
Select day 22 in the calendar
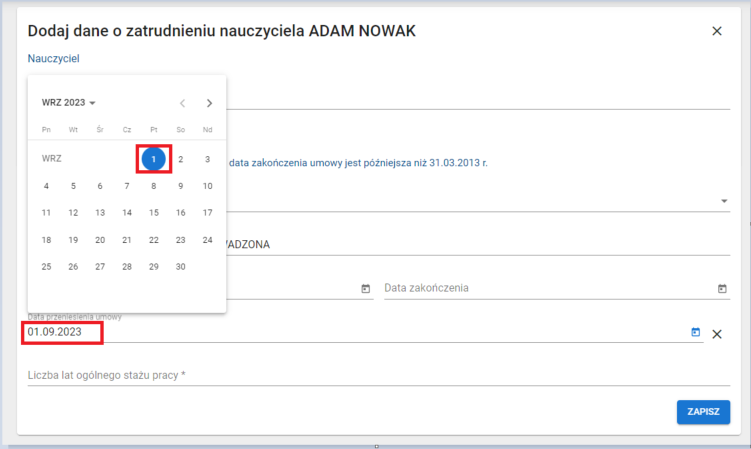(153, 240)
